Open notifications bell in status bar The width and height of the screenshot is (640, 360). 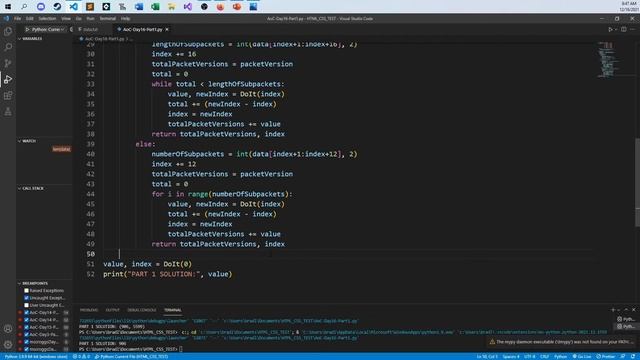(x=633, y=356)
